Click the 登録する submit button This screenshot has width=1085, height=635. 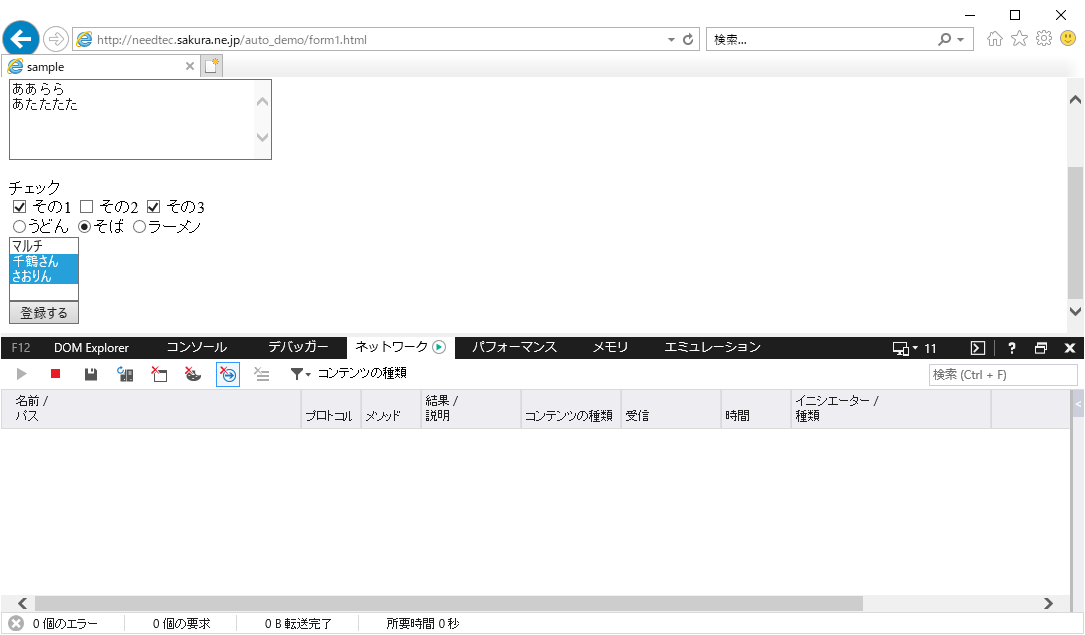[44, 313]
